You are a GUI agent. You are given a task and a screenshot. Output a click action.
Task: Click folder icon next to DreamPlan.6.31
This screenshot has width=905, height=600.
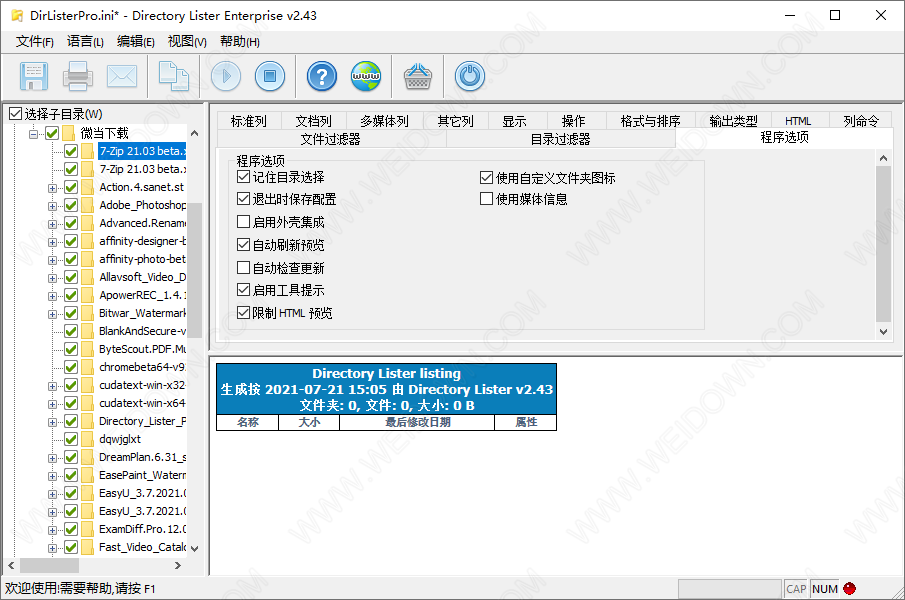point(87,457)
